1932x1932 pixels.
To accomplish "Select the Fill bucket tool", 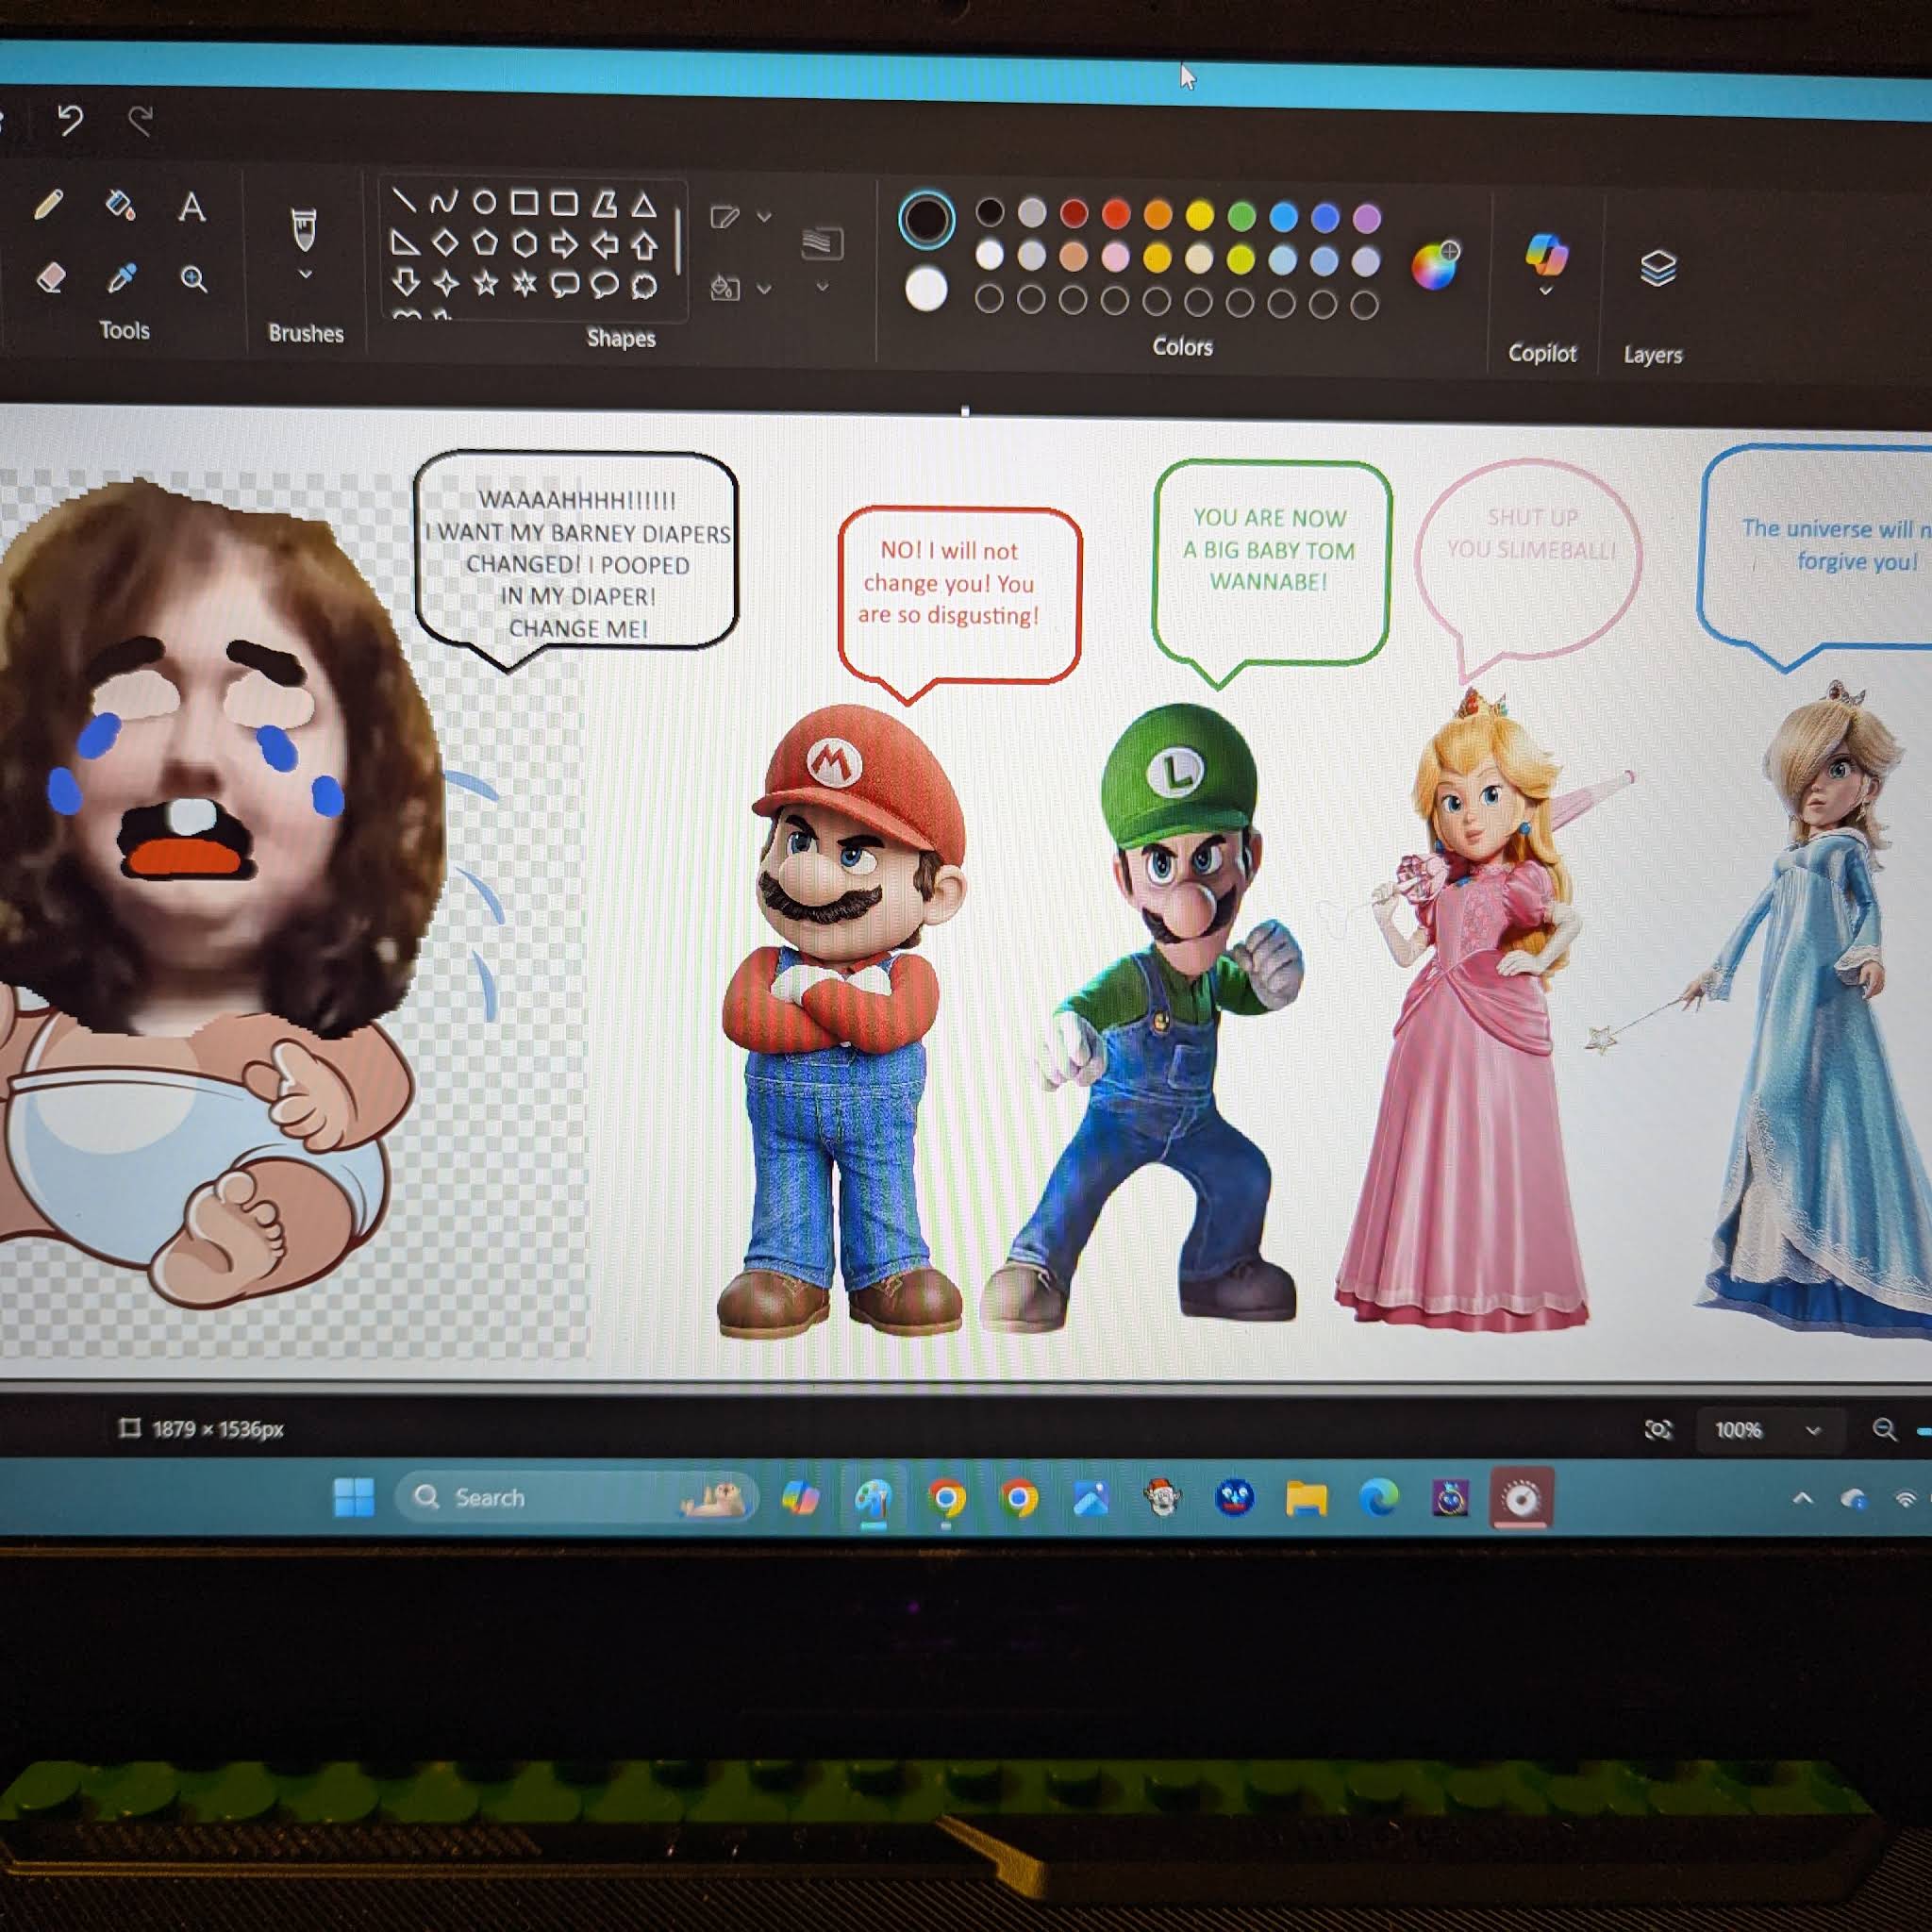I will pyautogui.click(x=120, y=205).
